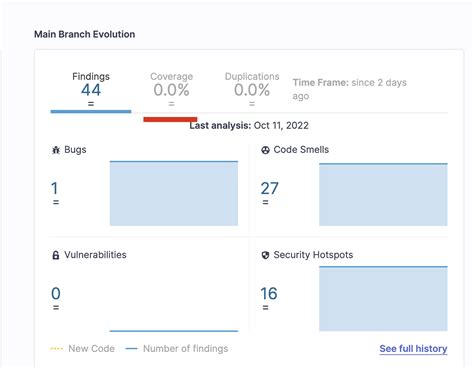Image resolution: width=474 pixels, height=368 pixels.
Task: Click the Security Hotspots shield icon
Action: point(265,255)
